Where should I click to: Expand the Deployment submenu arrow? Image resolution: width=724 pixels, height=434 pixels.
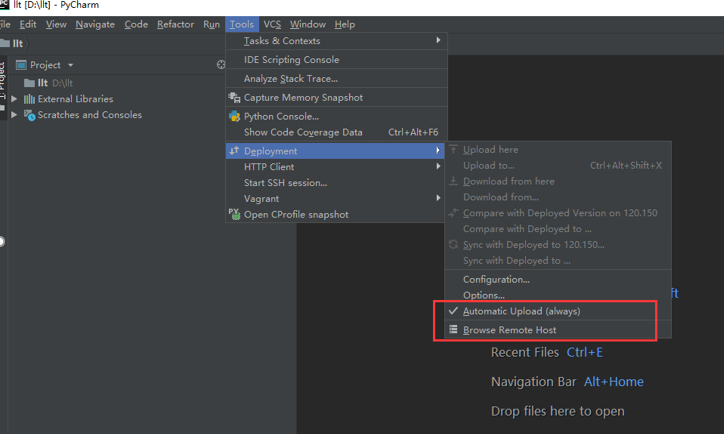[438, 151]
